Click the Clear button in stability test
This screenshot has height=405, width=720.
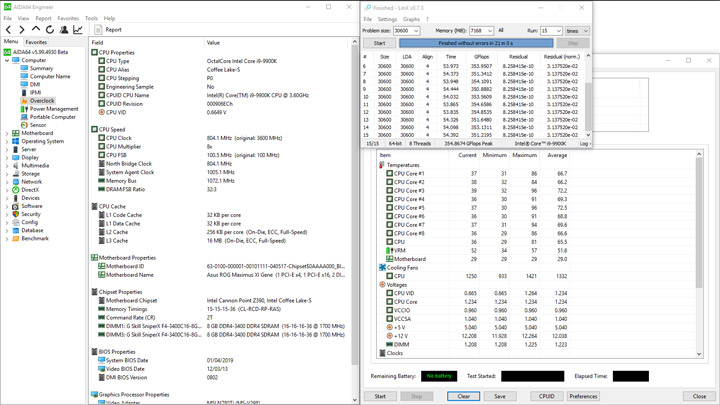point(463,396)
